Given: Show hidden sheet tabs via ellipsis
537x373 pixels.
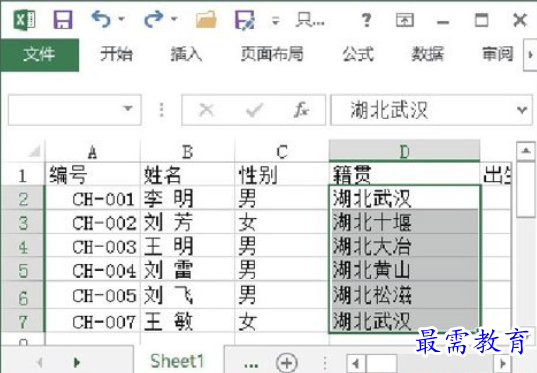Looking at the screenshot, I should click(251, 365).
